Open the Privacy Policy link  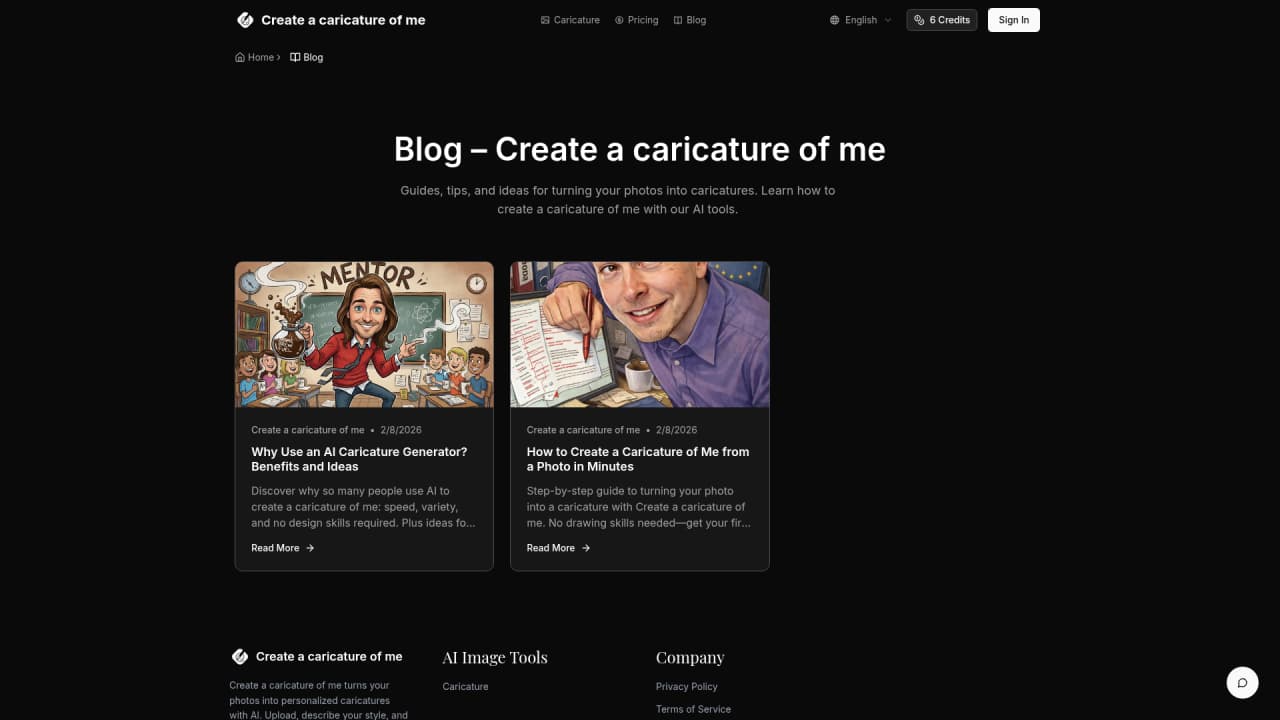(687, 687)
